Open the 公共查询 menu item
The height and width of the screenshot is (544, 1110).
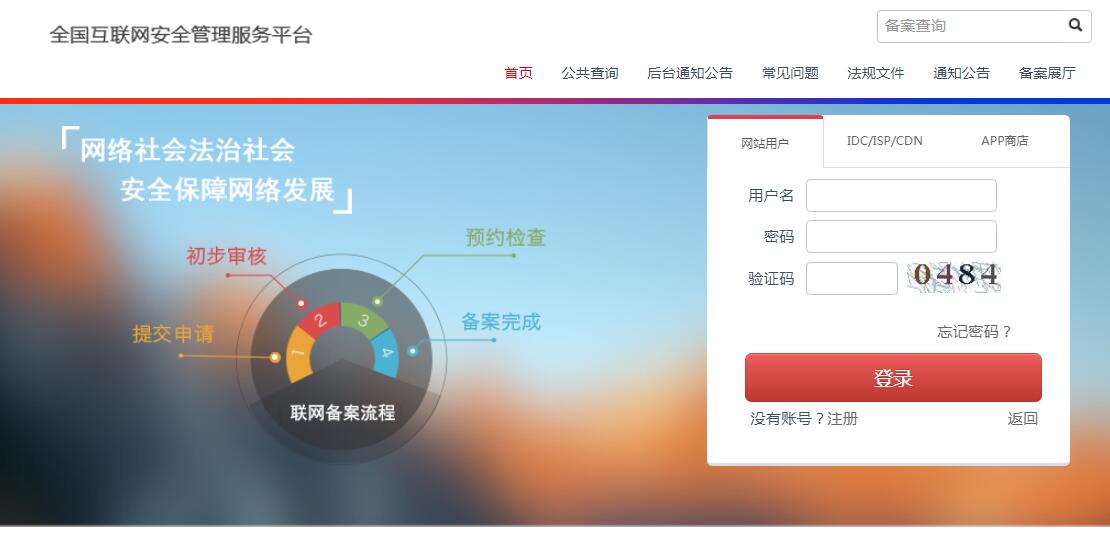coord(590,73)
